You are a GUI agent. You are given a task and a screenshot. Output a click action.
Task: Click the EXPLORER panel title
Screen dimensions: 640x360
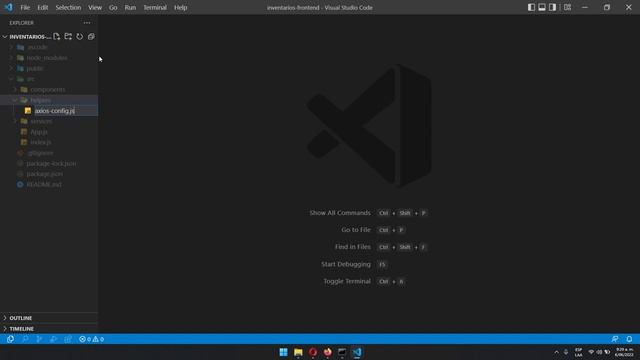(x=22, y=23)
